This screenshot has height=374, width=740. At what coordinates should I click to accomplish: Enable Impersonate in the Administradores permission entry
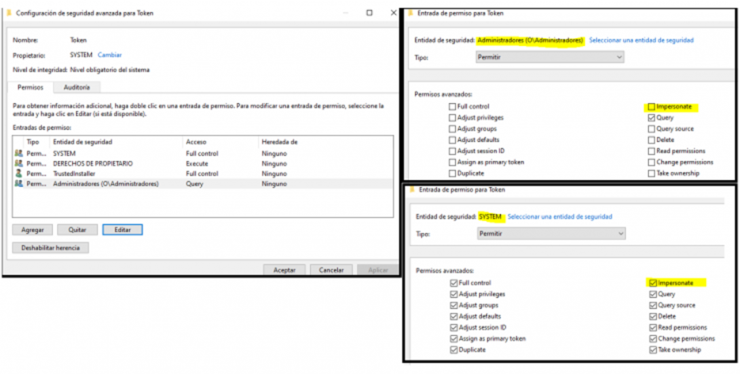(651, 107)
